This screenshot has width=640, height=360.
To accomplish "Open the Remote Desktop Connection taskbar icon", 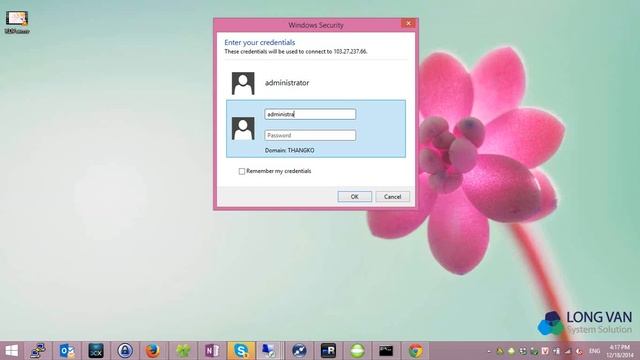I will [269, 351].
